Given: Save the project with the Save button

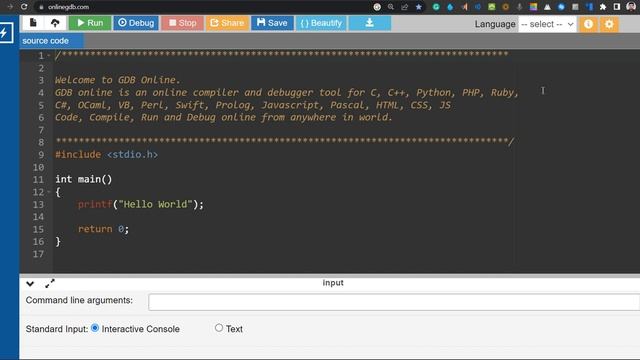Looking at the screenshot, I should point(272,23).
